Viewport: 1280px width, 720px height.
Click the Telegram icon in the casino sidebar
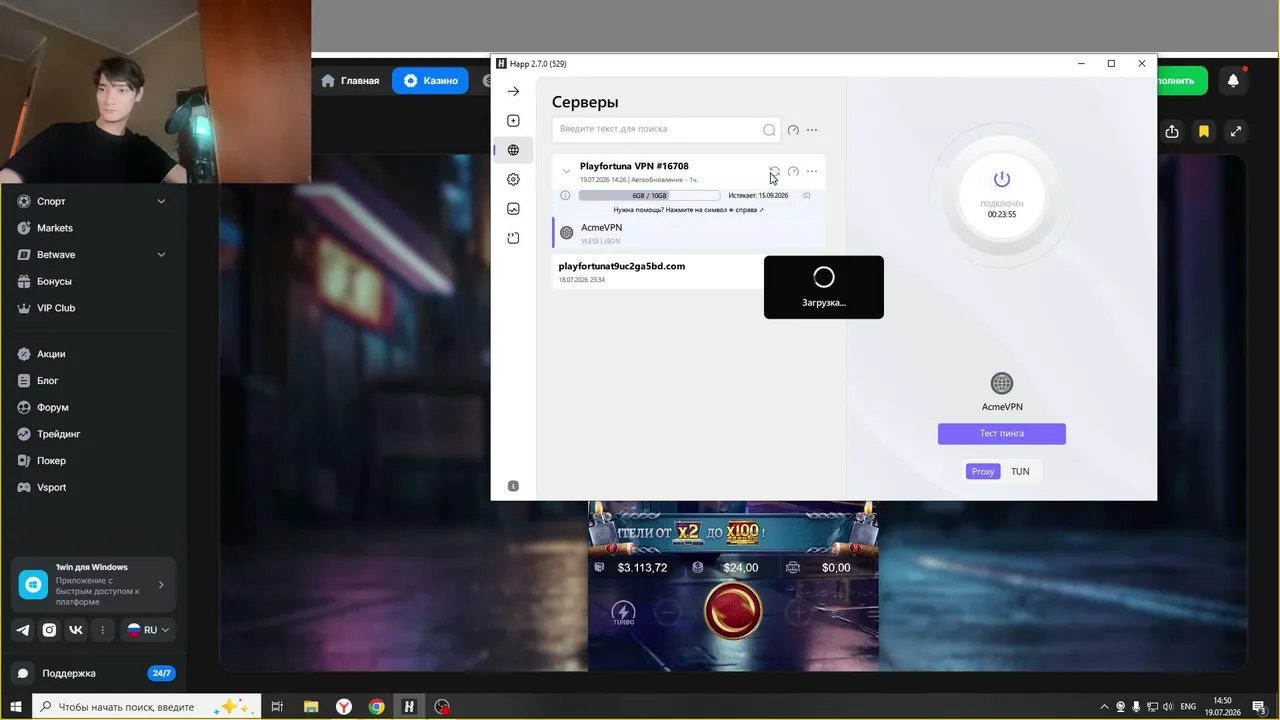(23, 630)
